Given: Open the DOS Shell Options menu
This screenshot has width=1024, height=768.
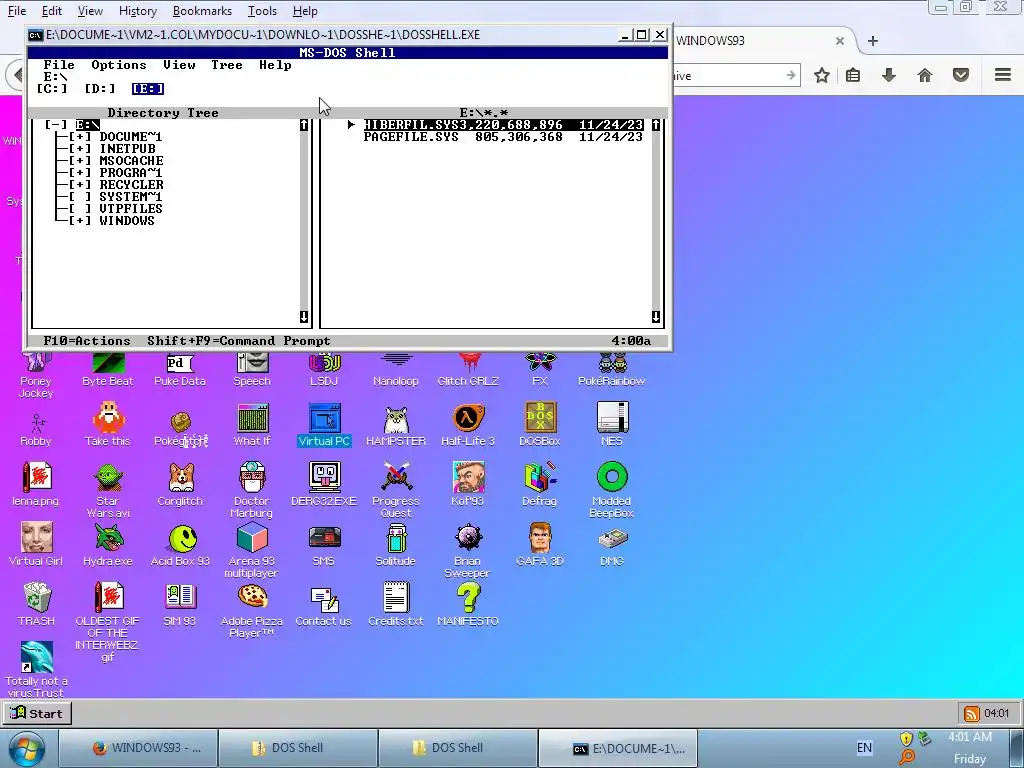Looking at the screenshot, I should pyautogui.click(x=119, y=65).
